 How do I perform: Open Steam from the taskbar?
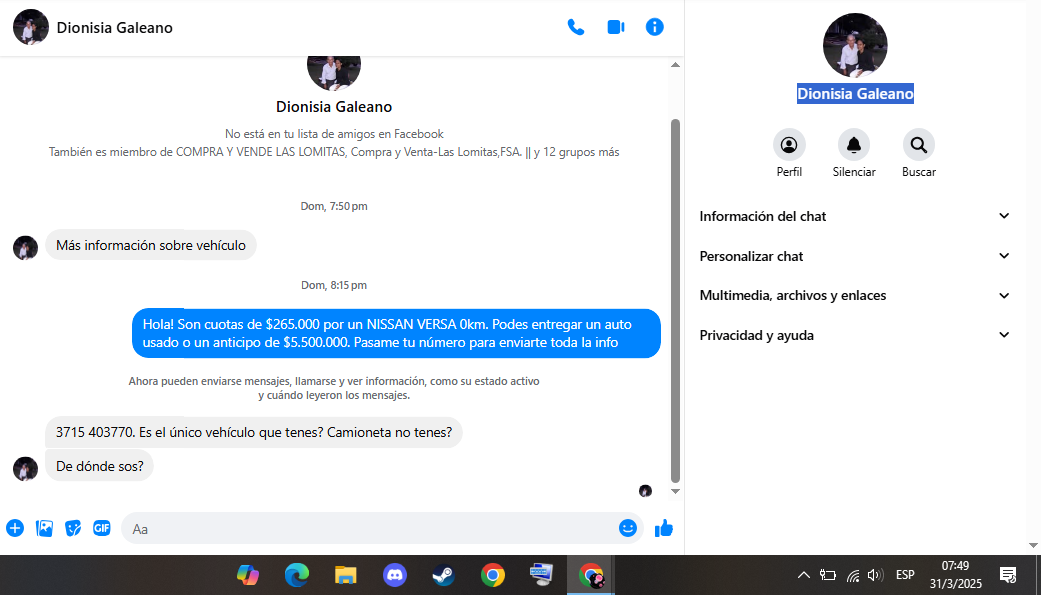point(443,575)
